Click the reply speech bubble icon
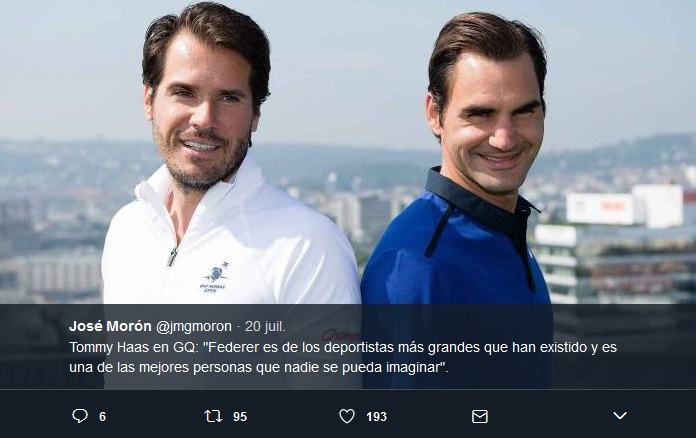Image resolution: width=696 pixels, height=438 pixels. pos(80,416)
